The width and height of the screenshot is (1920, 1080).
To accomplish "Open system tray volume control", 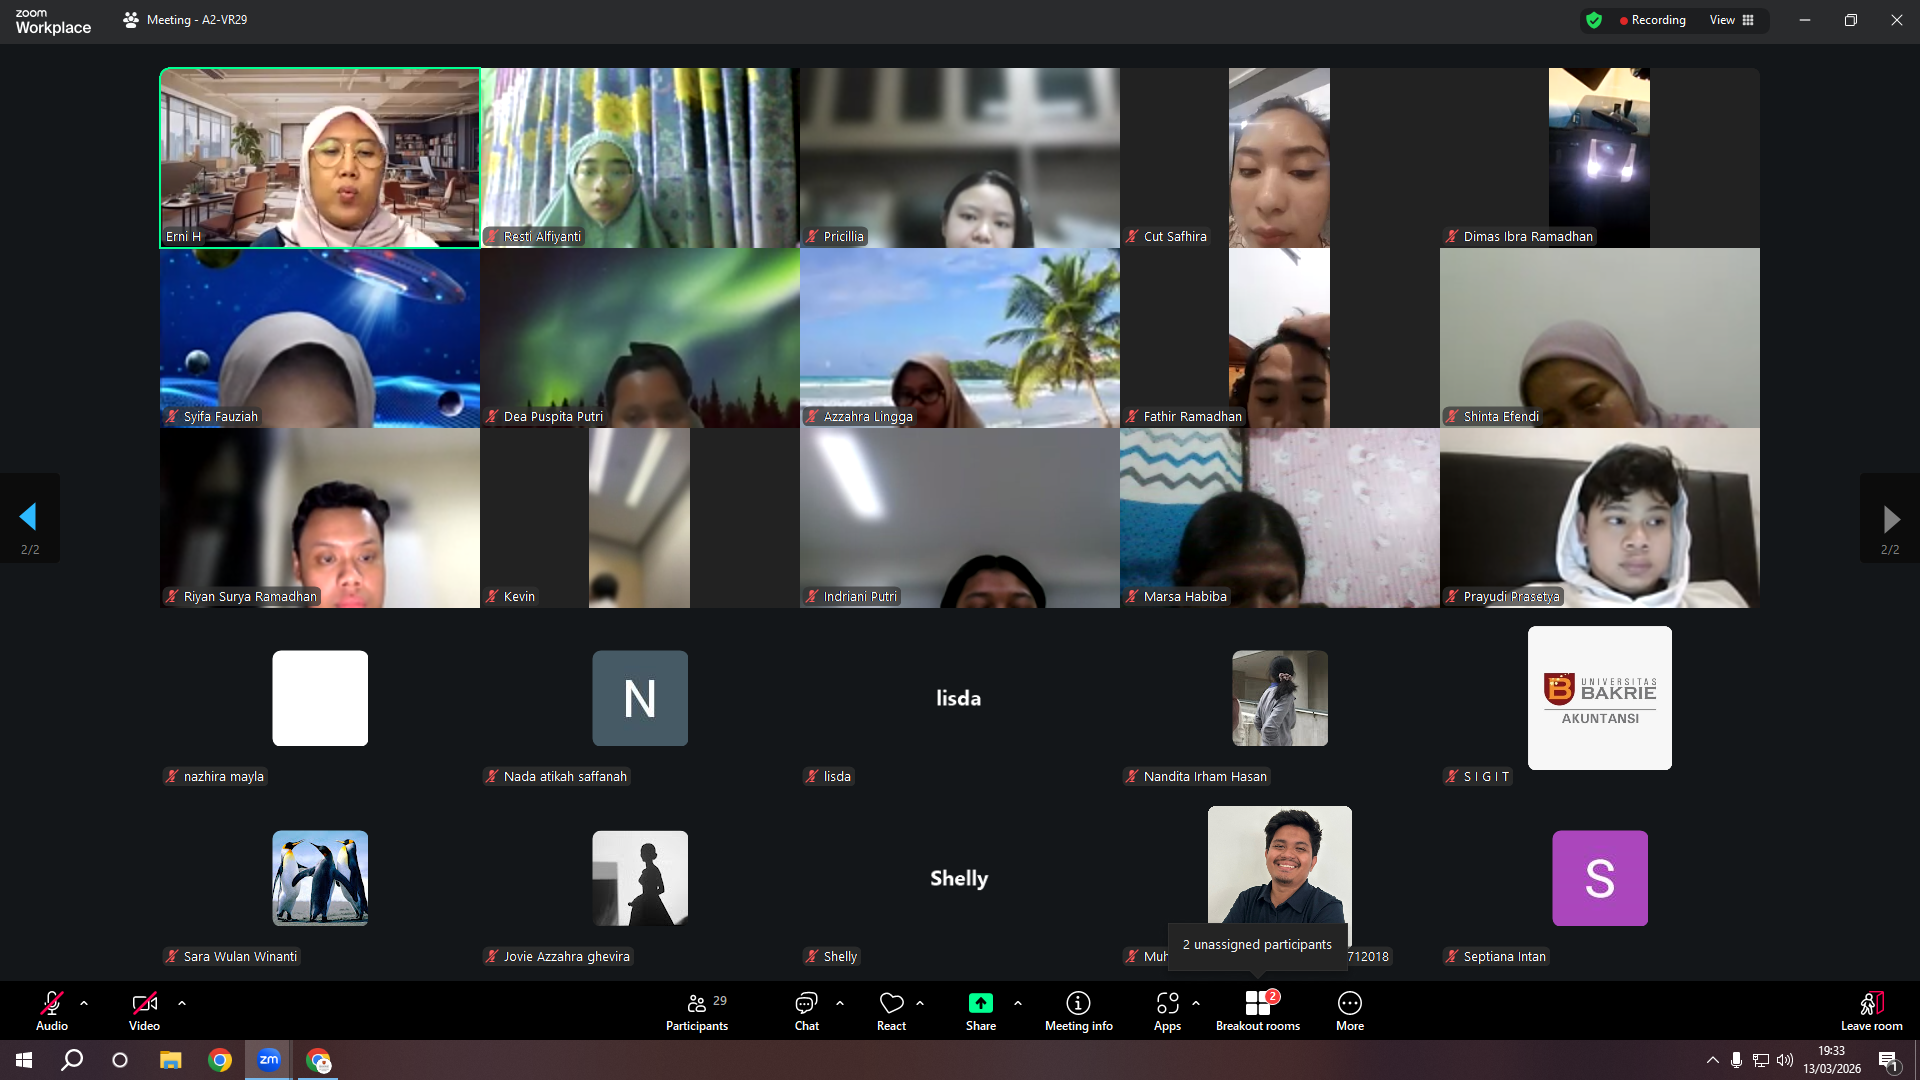I will tap(1785, 1060).
